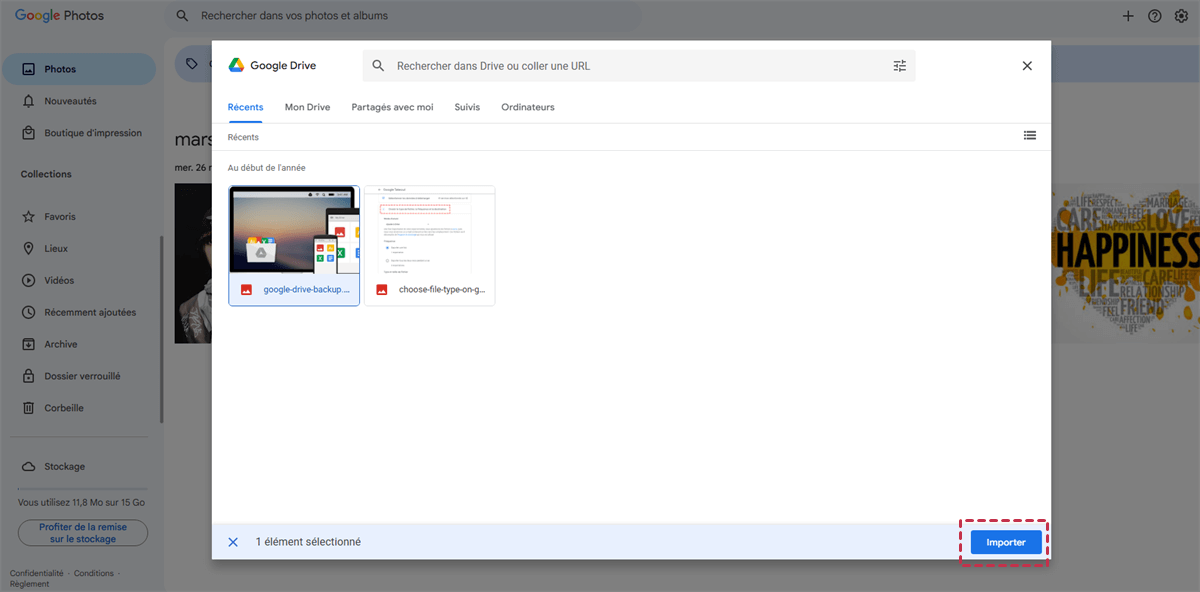The width and height of the screenshot is (1200, 592).
Task: Click Profiter de la remise sur le stockage
Action: point(83,533)
